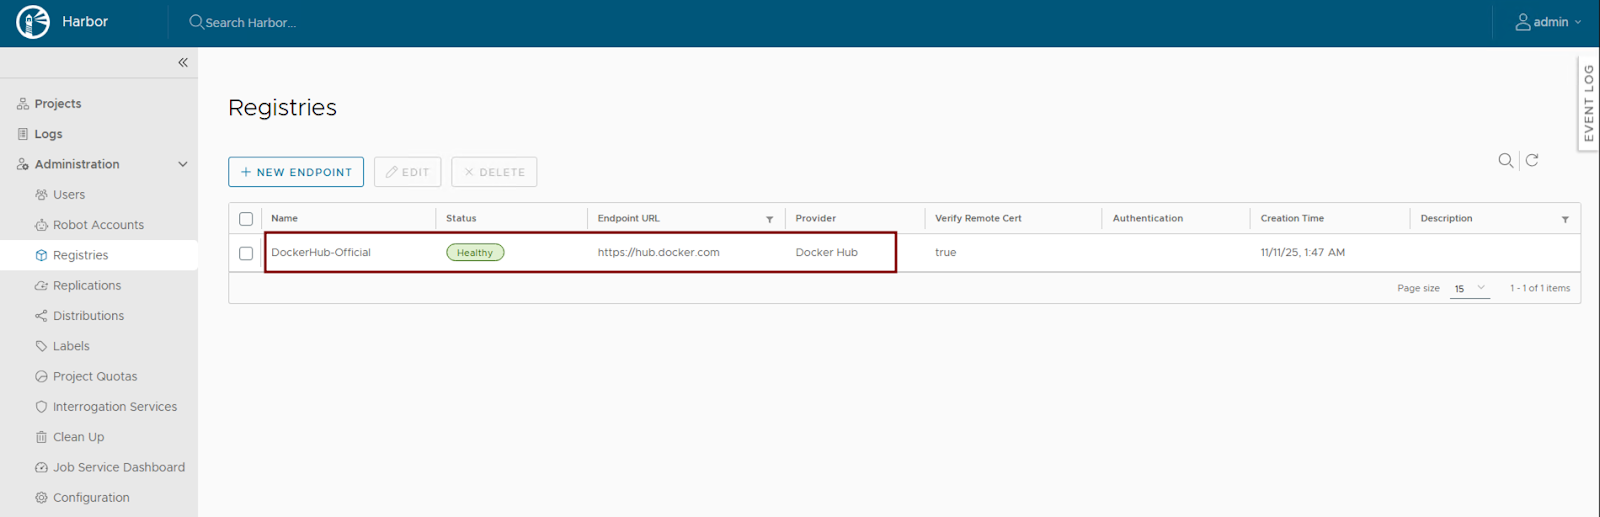Go to Users administration
The image size is (1600, 517).
(x=69, y=195)
